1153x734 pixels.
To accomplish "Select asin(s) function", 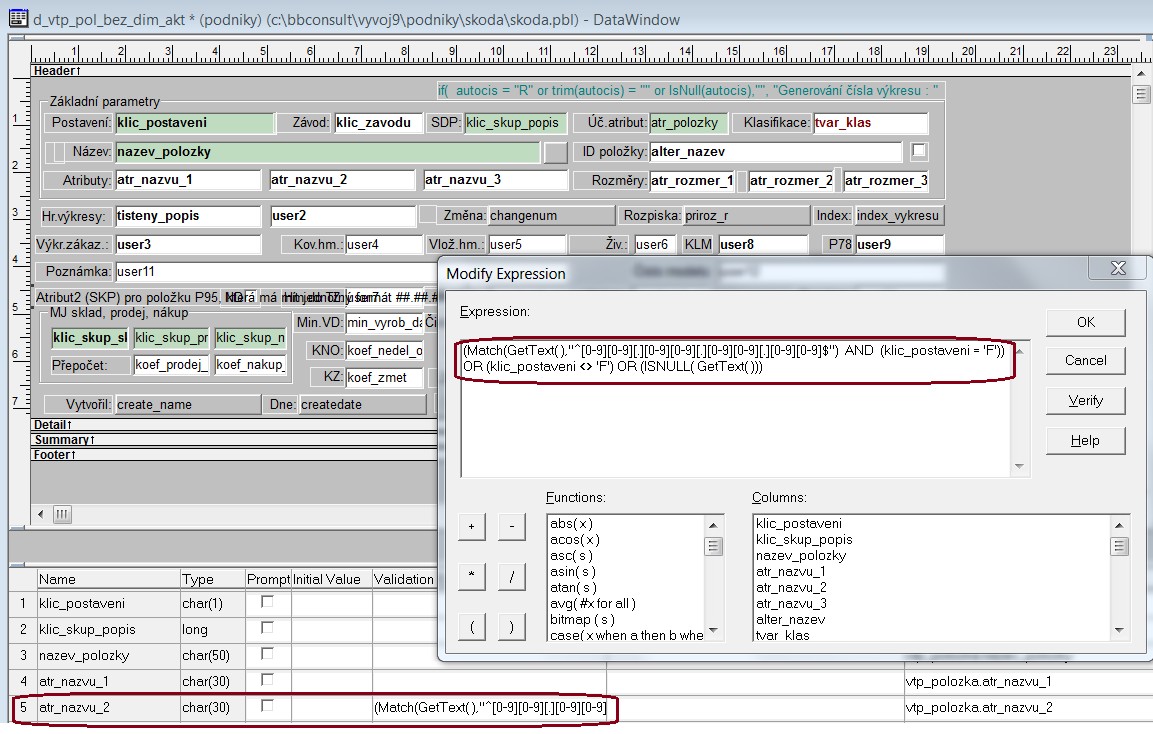I will click(x=573, y=571).
